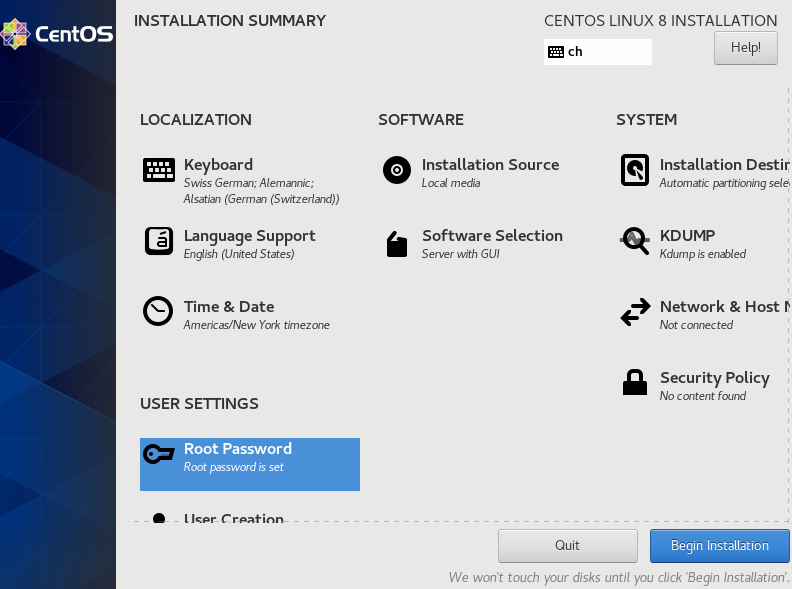Open Time & Date timezone settings
Image resolution: width=792 pixels, height=589 pixels.
tap(256, 325)
